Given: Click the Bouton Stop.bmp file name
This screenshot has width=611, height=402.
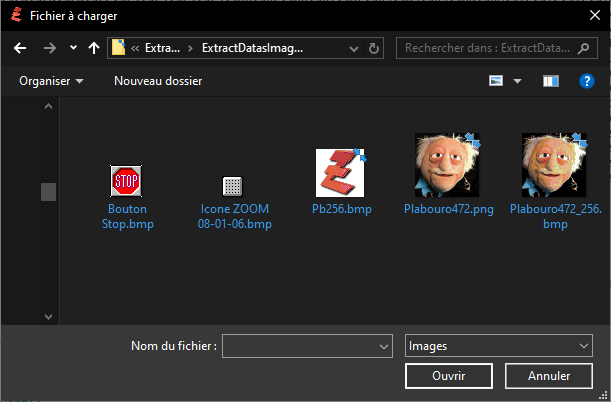Looking at the screenshot, I should [x=127, y=217].
